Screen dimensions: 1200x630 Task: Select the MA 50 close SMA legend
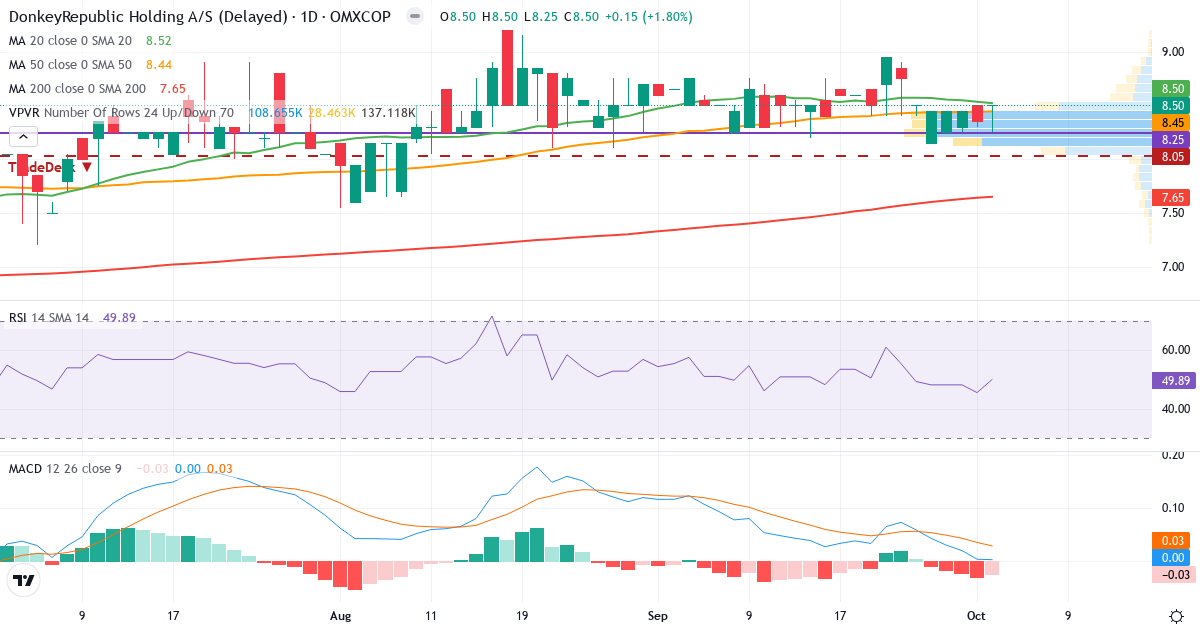70,65
